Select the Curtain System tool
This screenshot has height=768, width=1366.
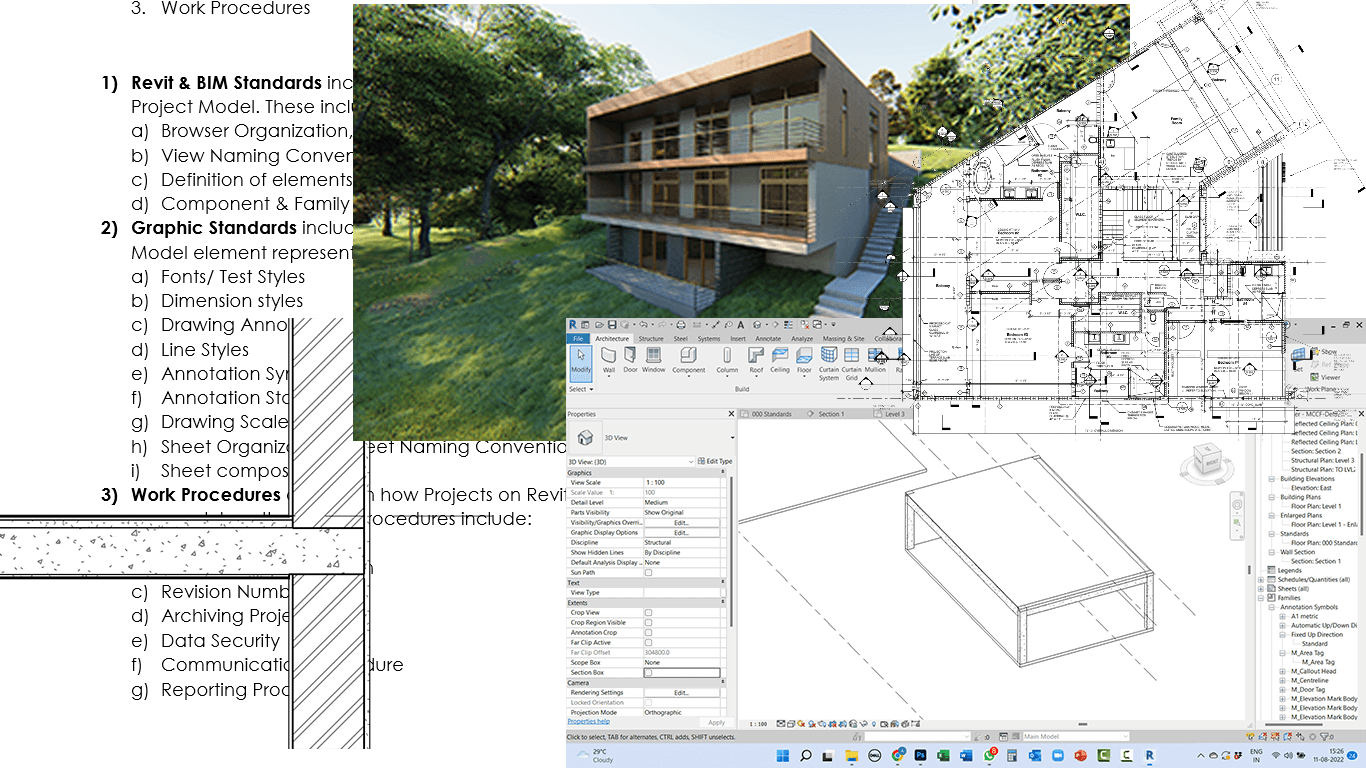click(829, 364)
